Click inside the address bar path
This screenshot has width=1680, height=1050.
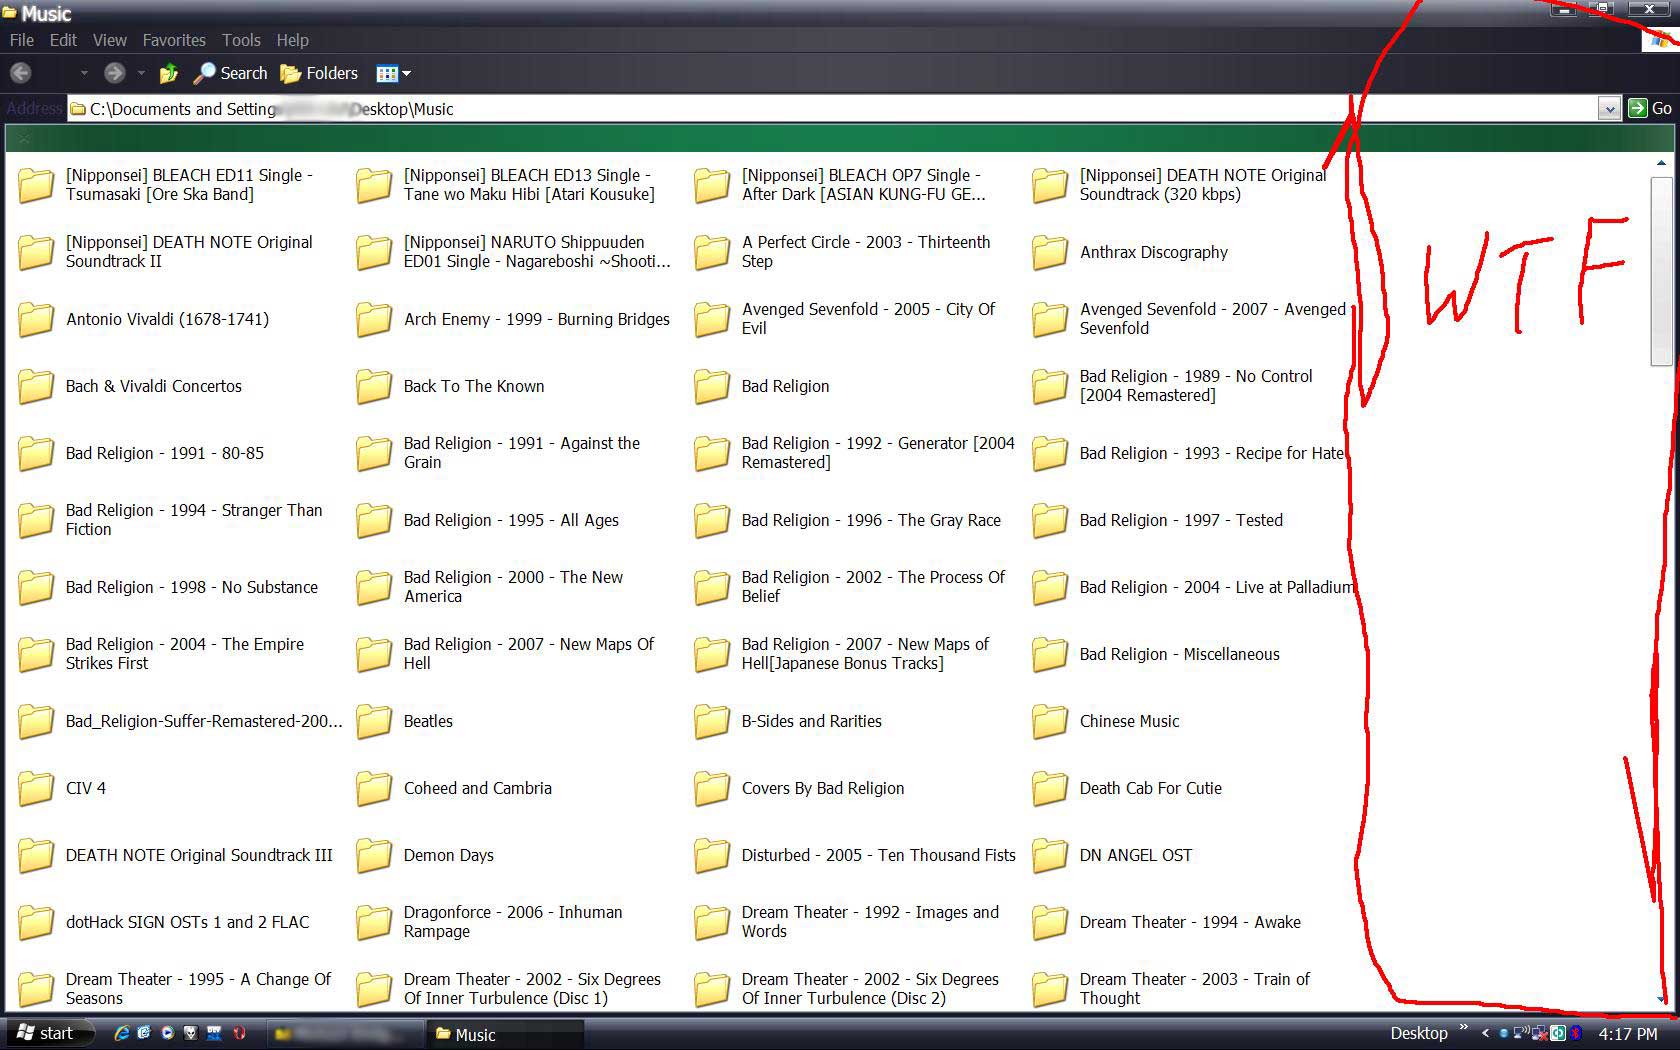point(830,108)
